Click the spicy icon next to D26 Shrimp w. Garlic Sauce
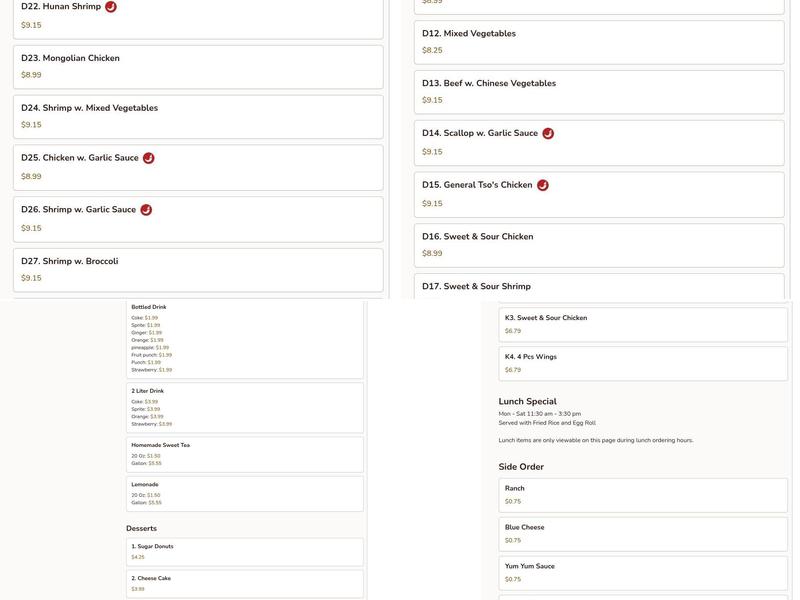The width and height of the screenshot is (800, 600). point(146,210)
